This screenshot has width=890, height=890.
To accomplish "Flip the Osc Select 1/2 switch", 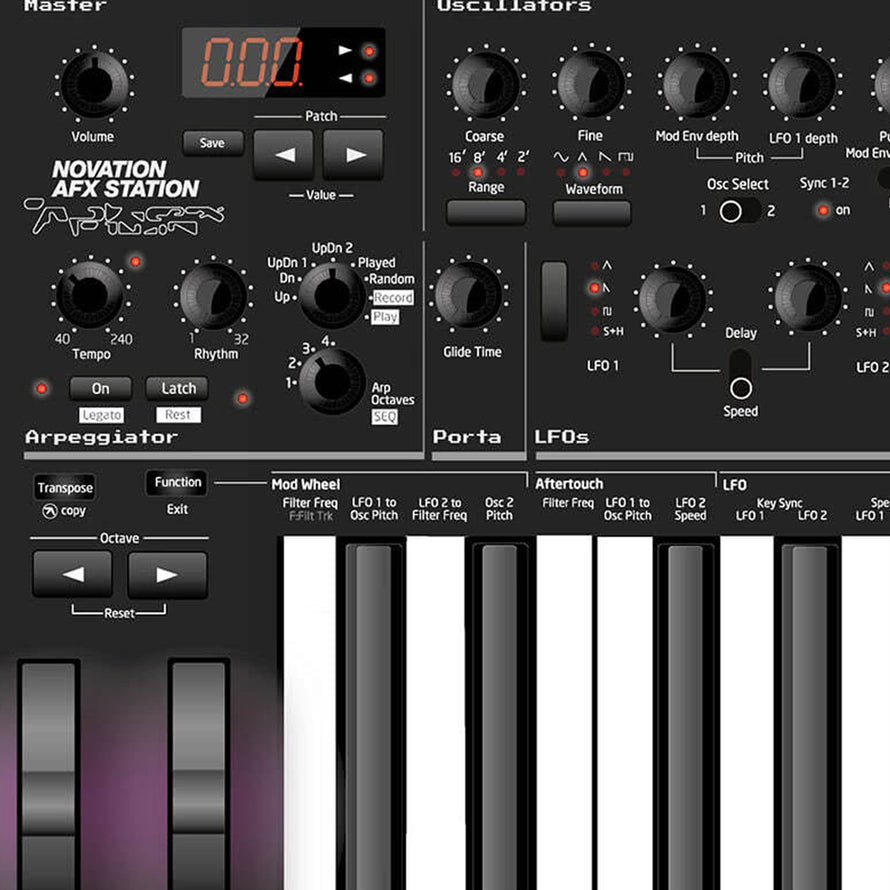I will coord(738,211).
